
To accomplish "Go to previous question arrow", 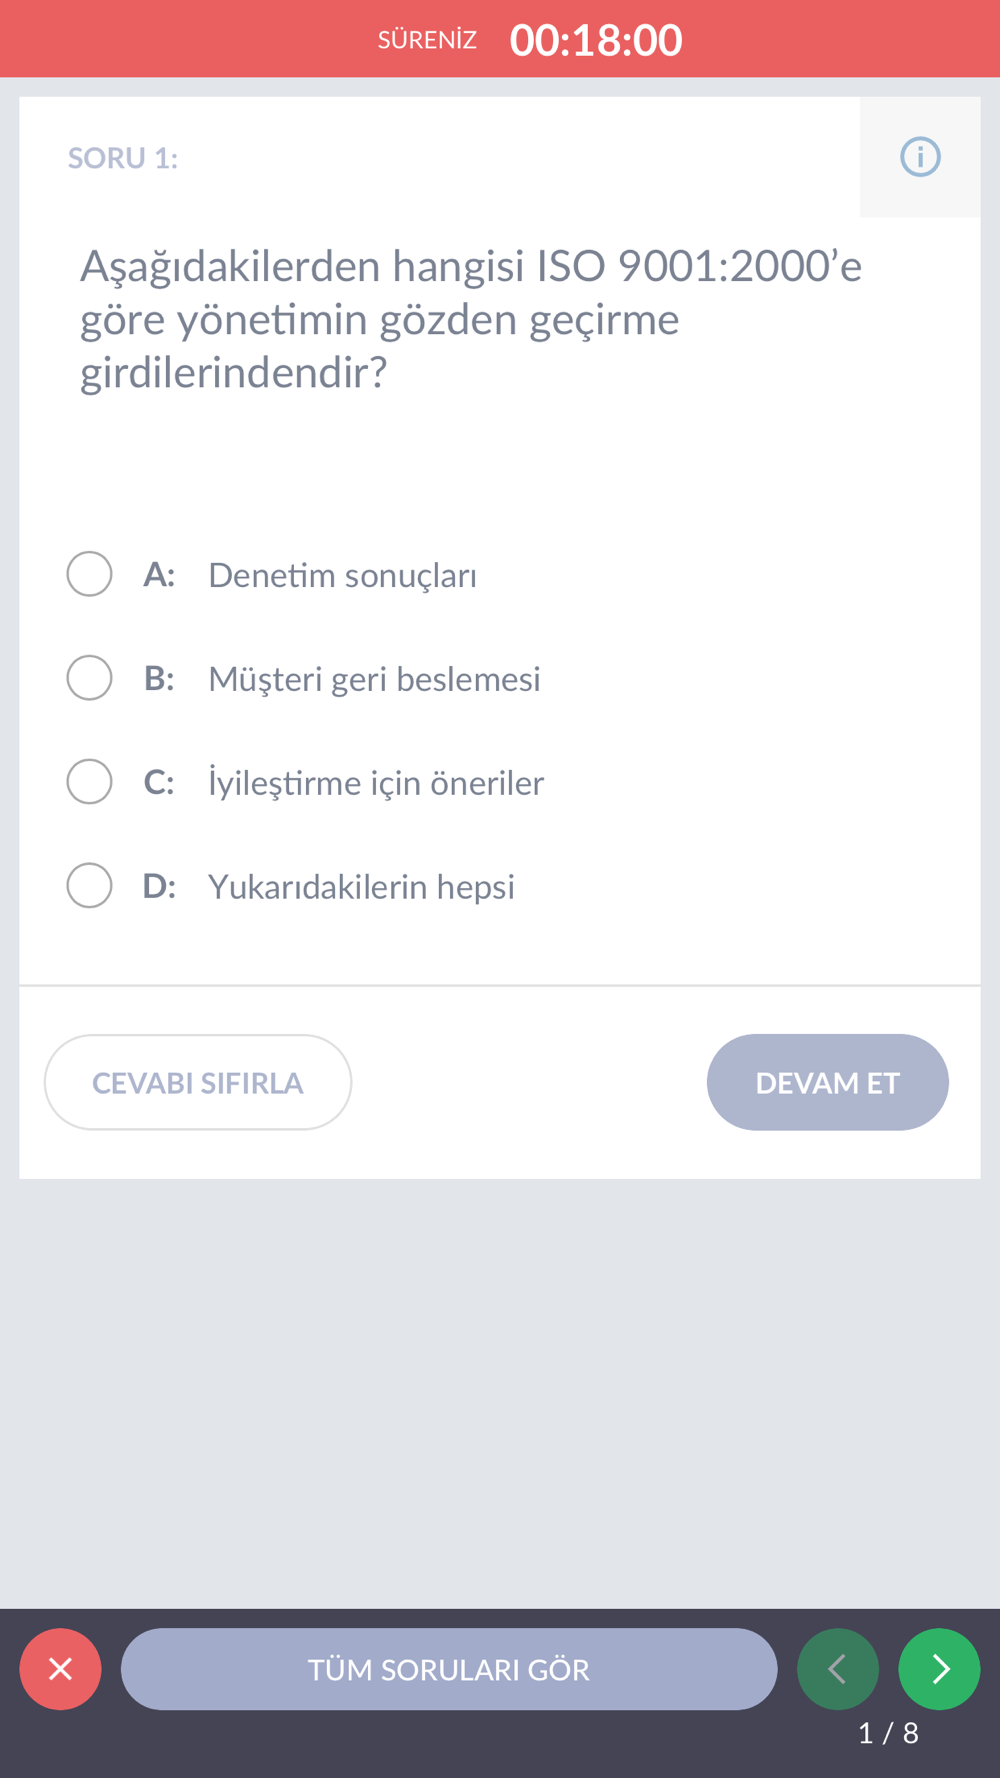I will tap(838, 1669).
